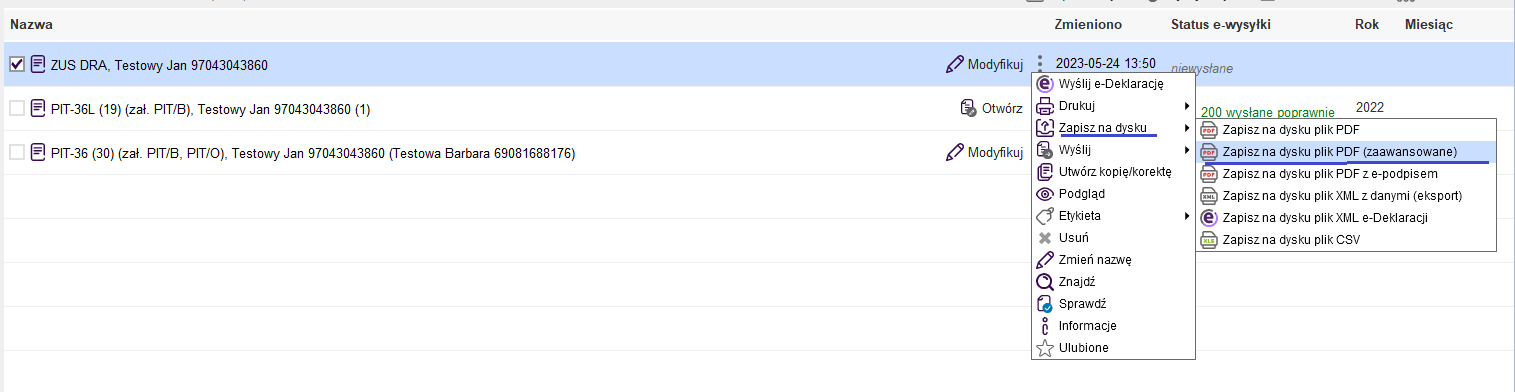Click the star icon next to Ulubione
Image resolution: width=1515 pixels, height=392 pixels.
click(x=1044, y=348)
